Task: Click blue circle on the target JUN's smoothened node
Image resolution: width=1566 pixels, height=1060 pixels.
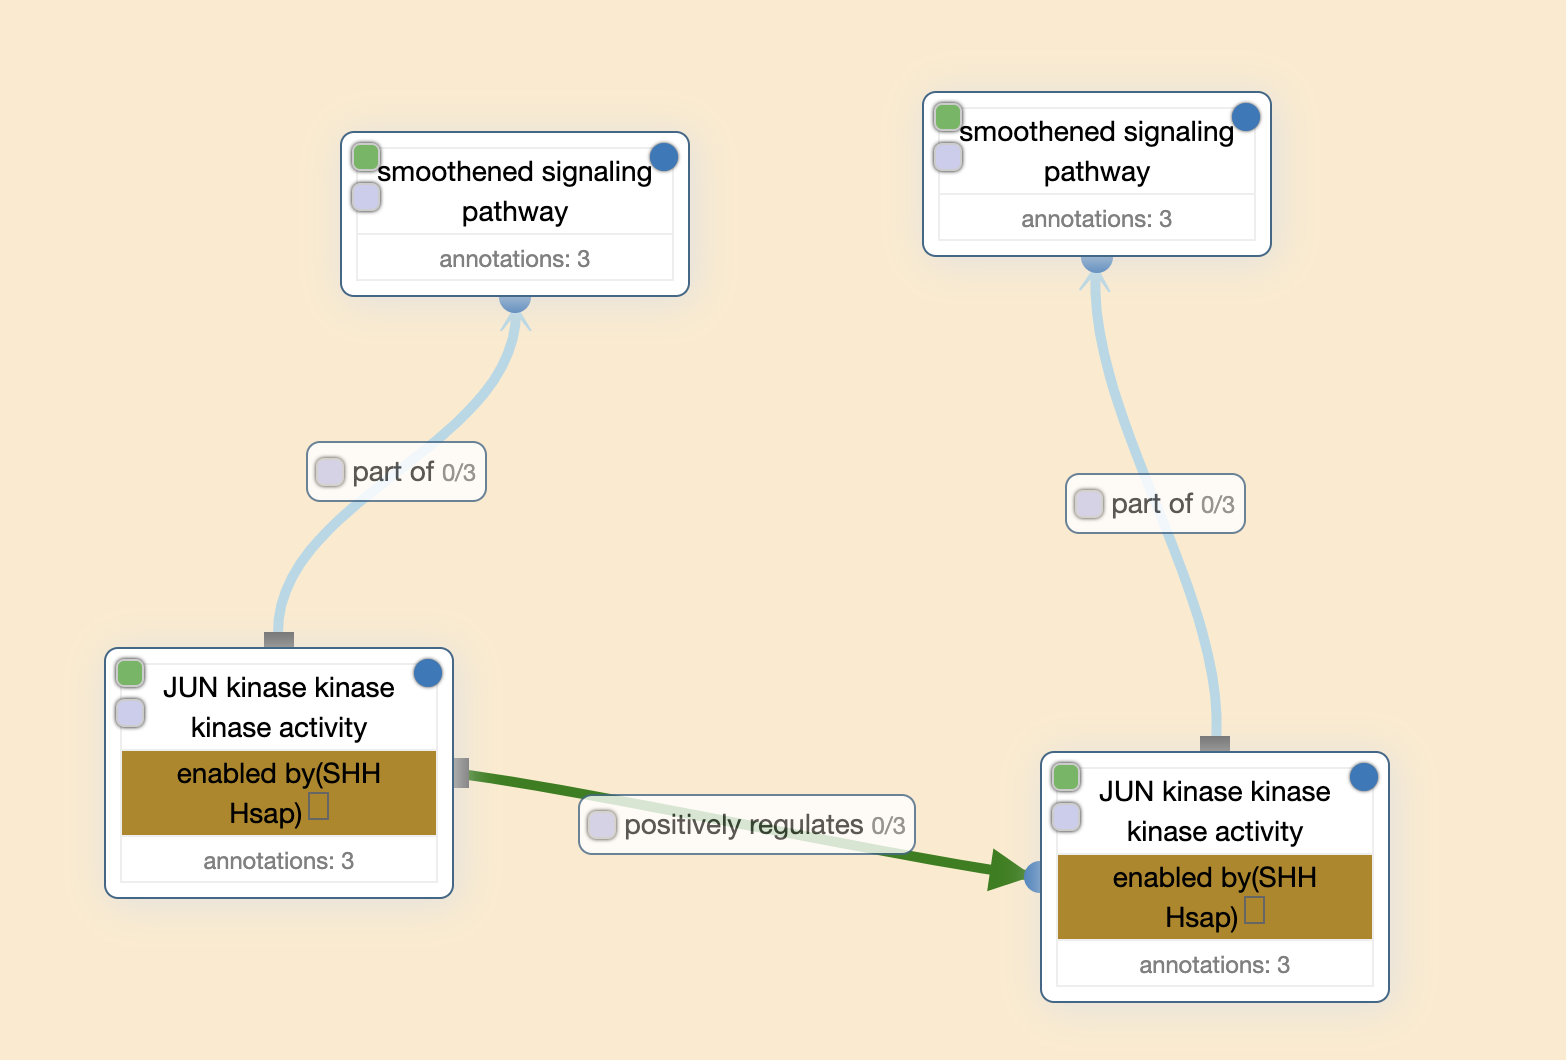Action: coord(1246,117)
